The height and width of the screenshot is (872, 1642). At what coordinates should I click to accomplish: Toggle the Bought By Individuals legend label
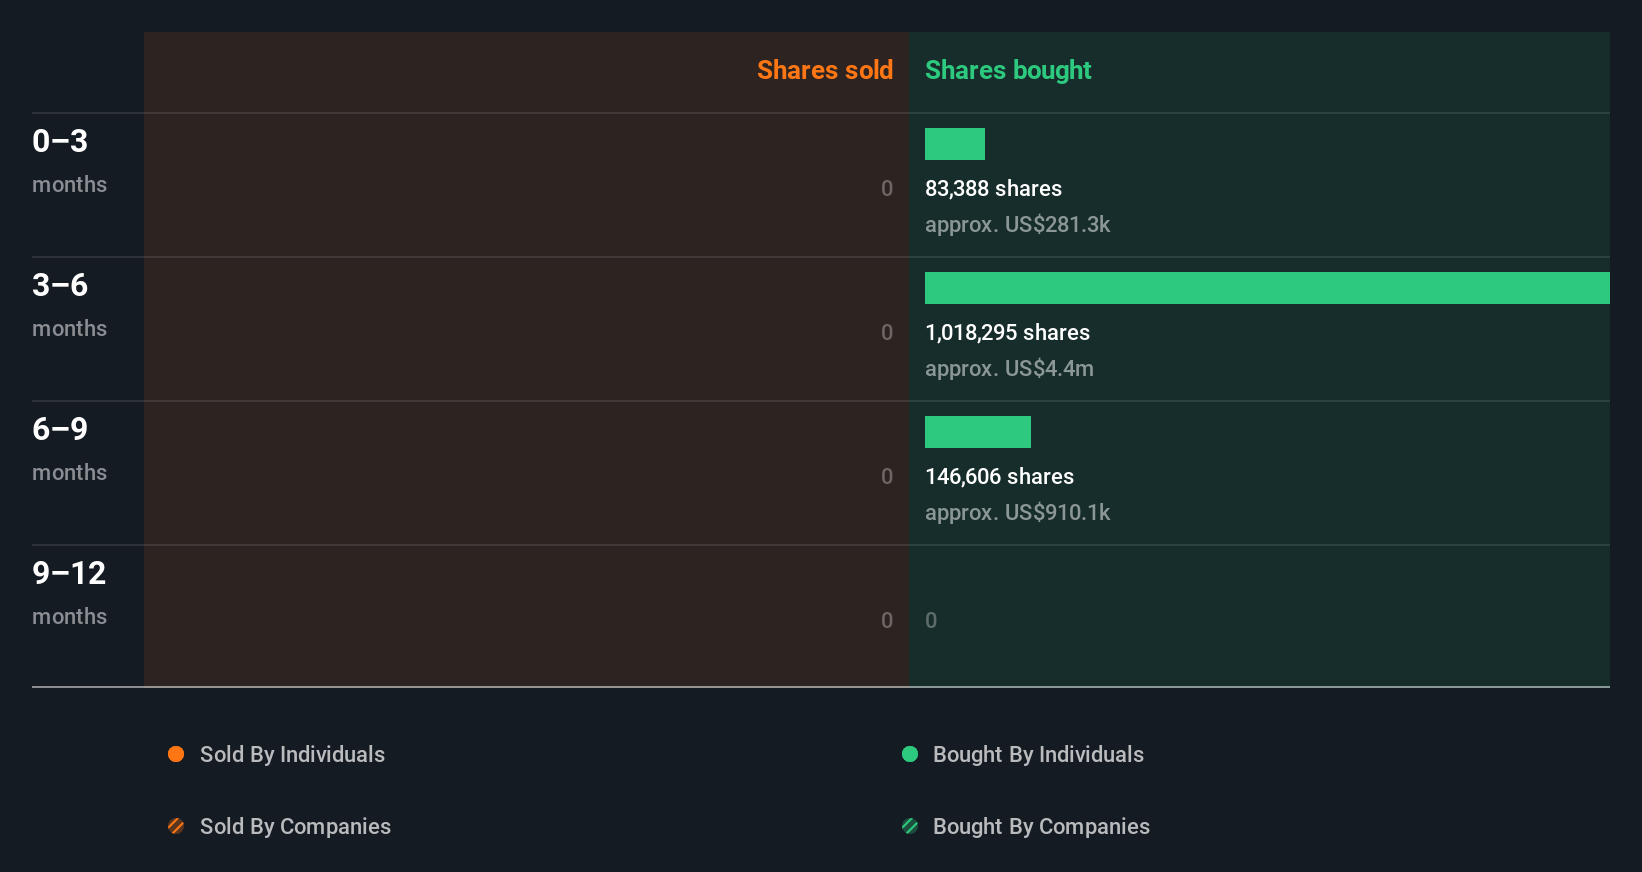[x=1038, y=754]
